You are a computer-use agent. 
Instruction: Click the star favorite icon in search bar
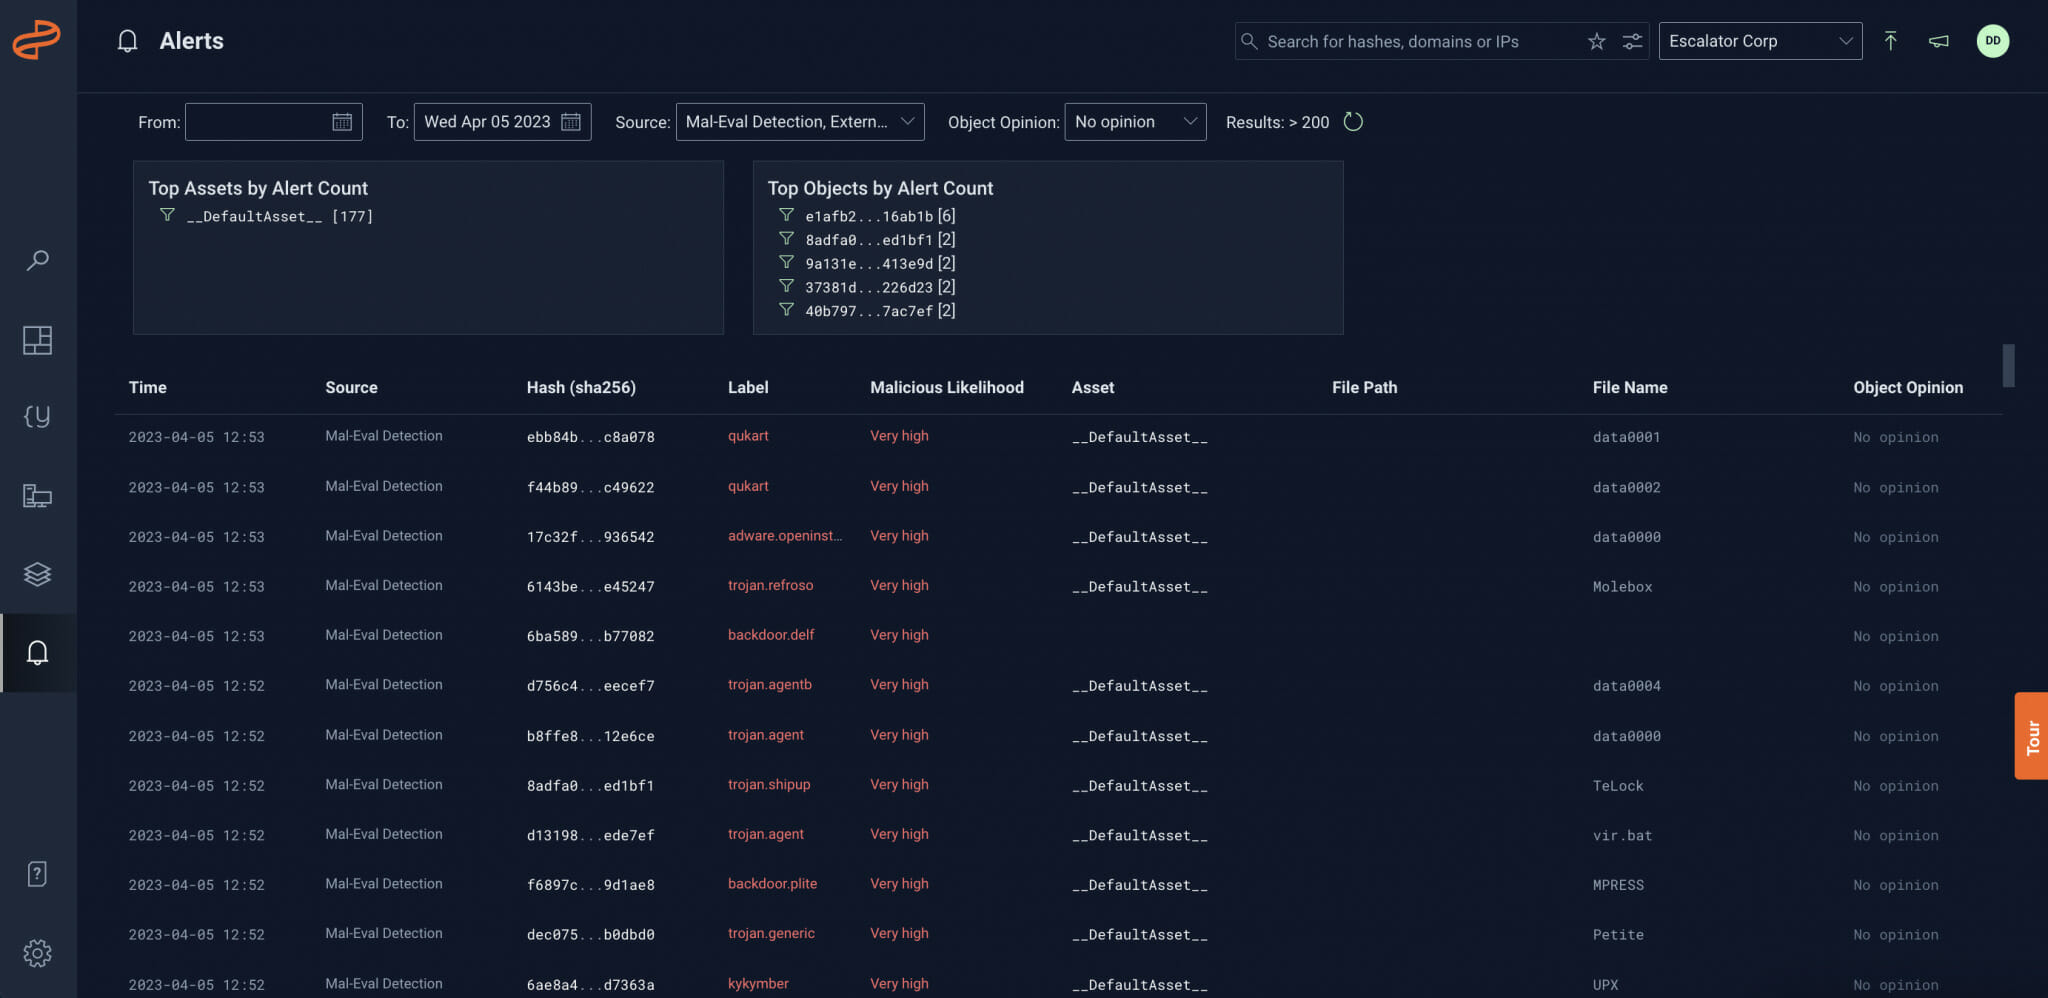click(1596, 41)
